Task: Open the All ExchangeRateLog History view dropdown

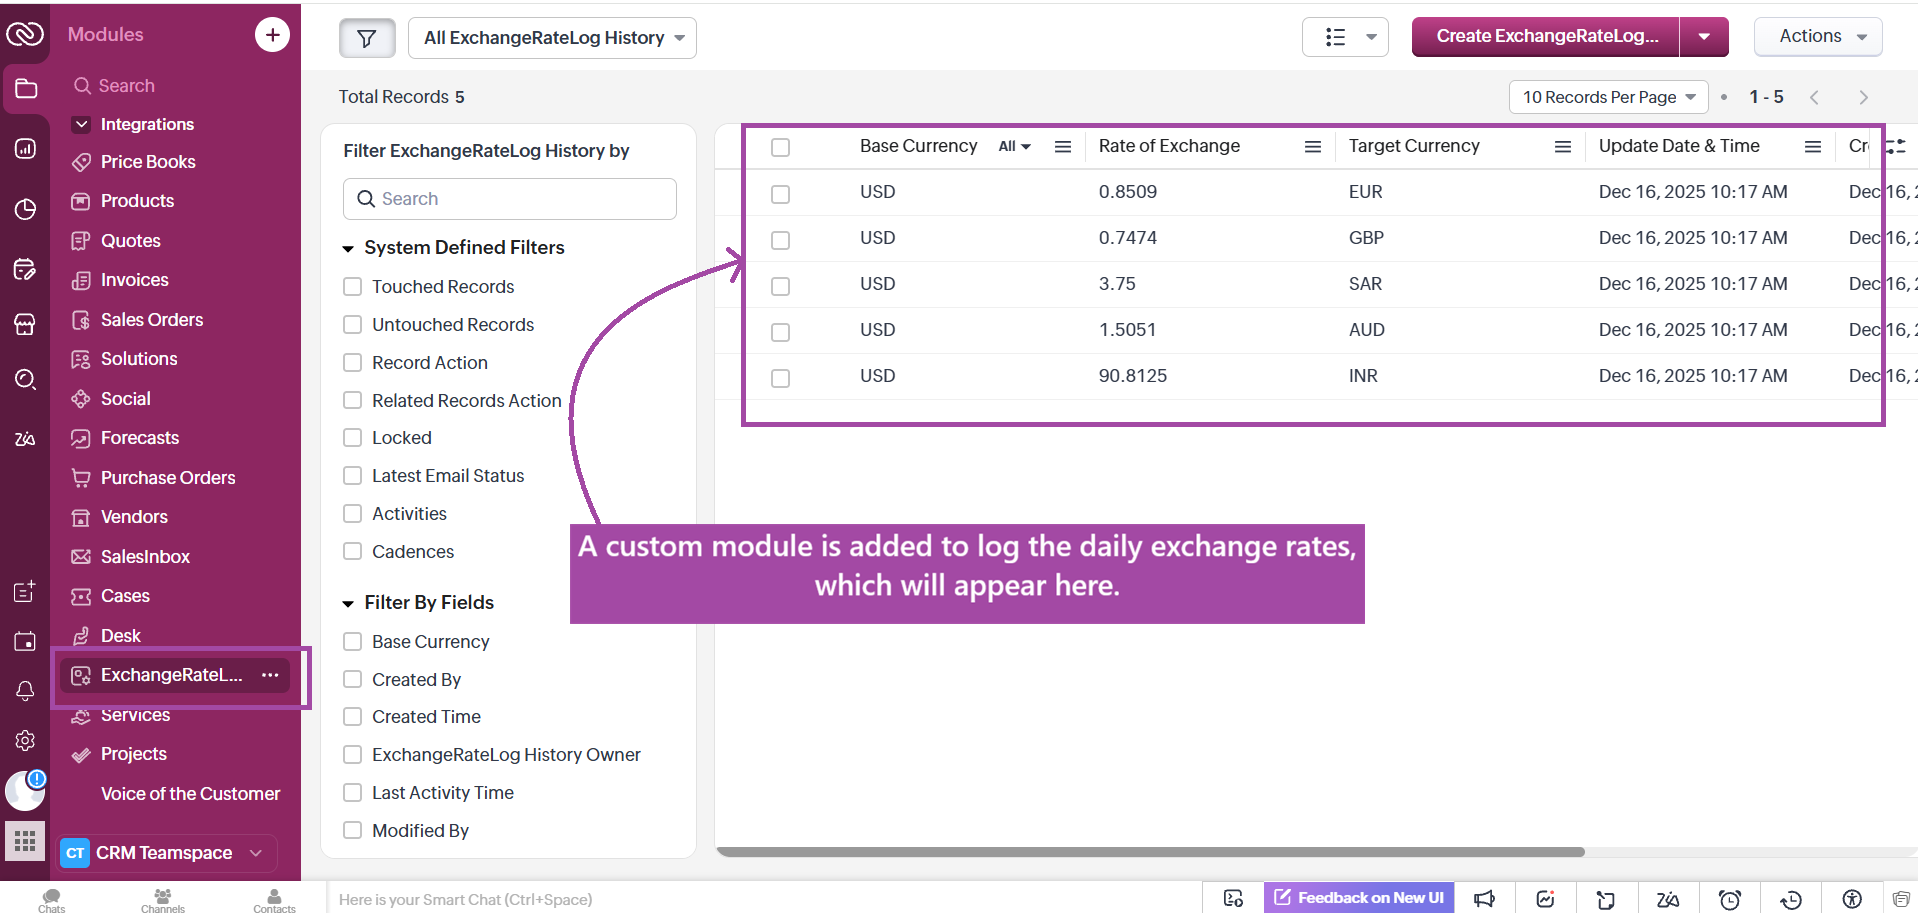Action: (x=552, y=38)
